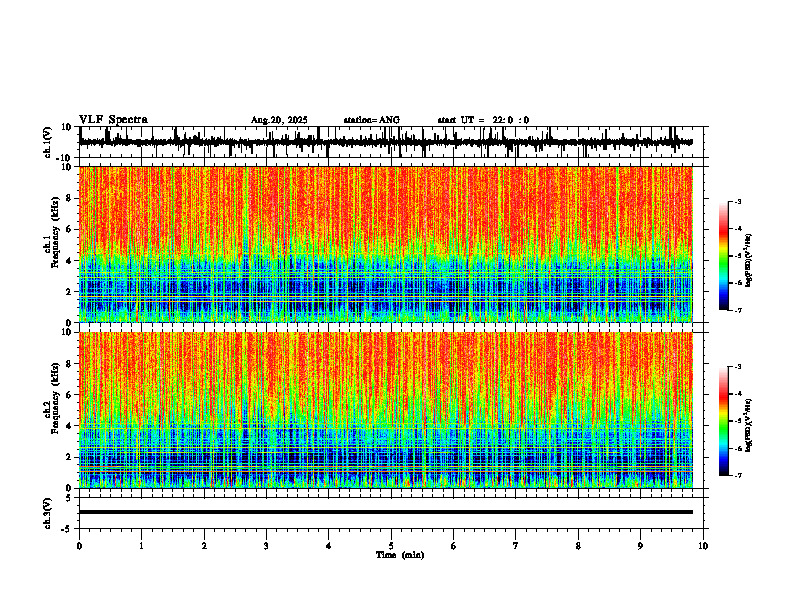This screenshot has height=612, width=792.
Task: Click the '8' kHz tick on ch.2 spectrogram
Action: [x=69, y=364]
